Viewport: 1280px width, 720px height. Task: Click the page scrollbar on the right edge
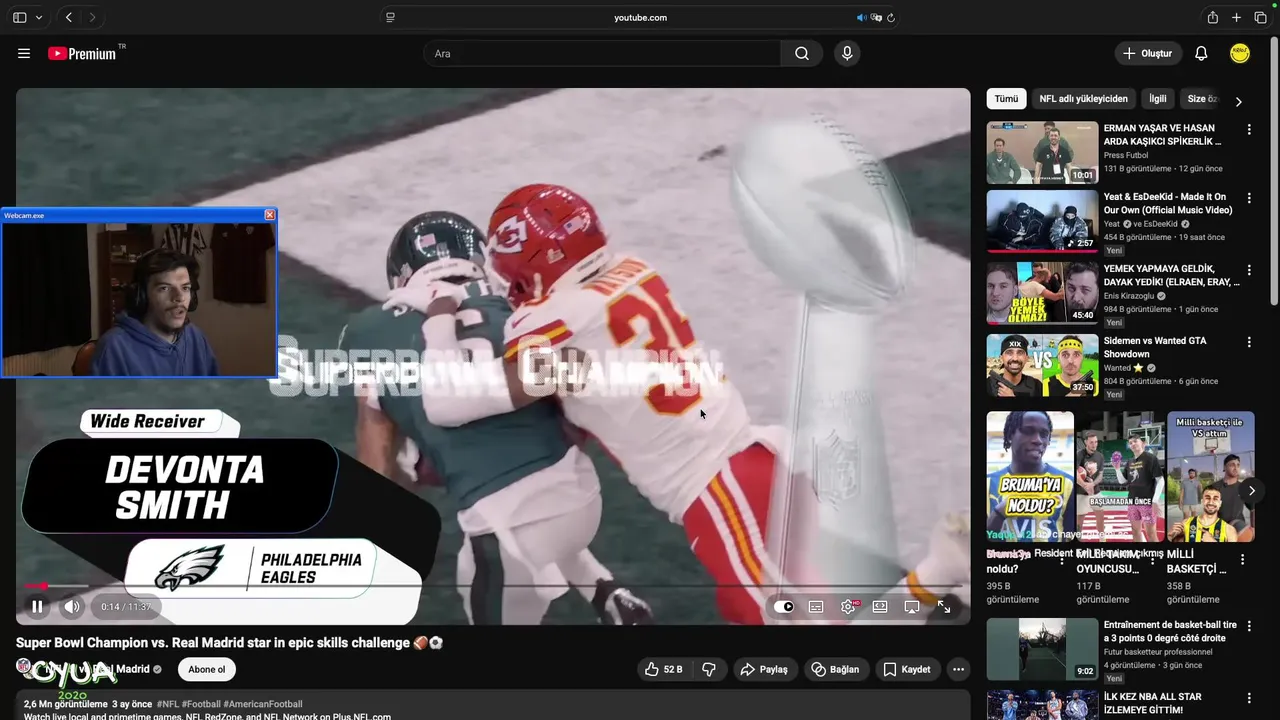point(1274,170)
